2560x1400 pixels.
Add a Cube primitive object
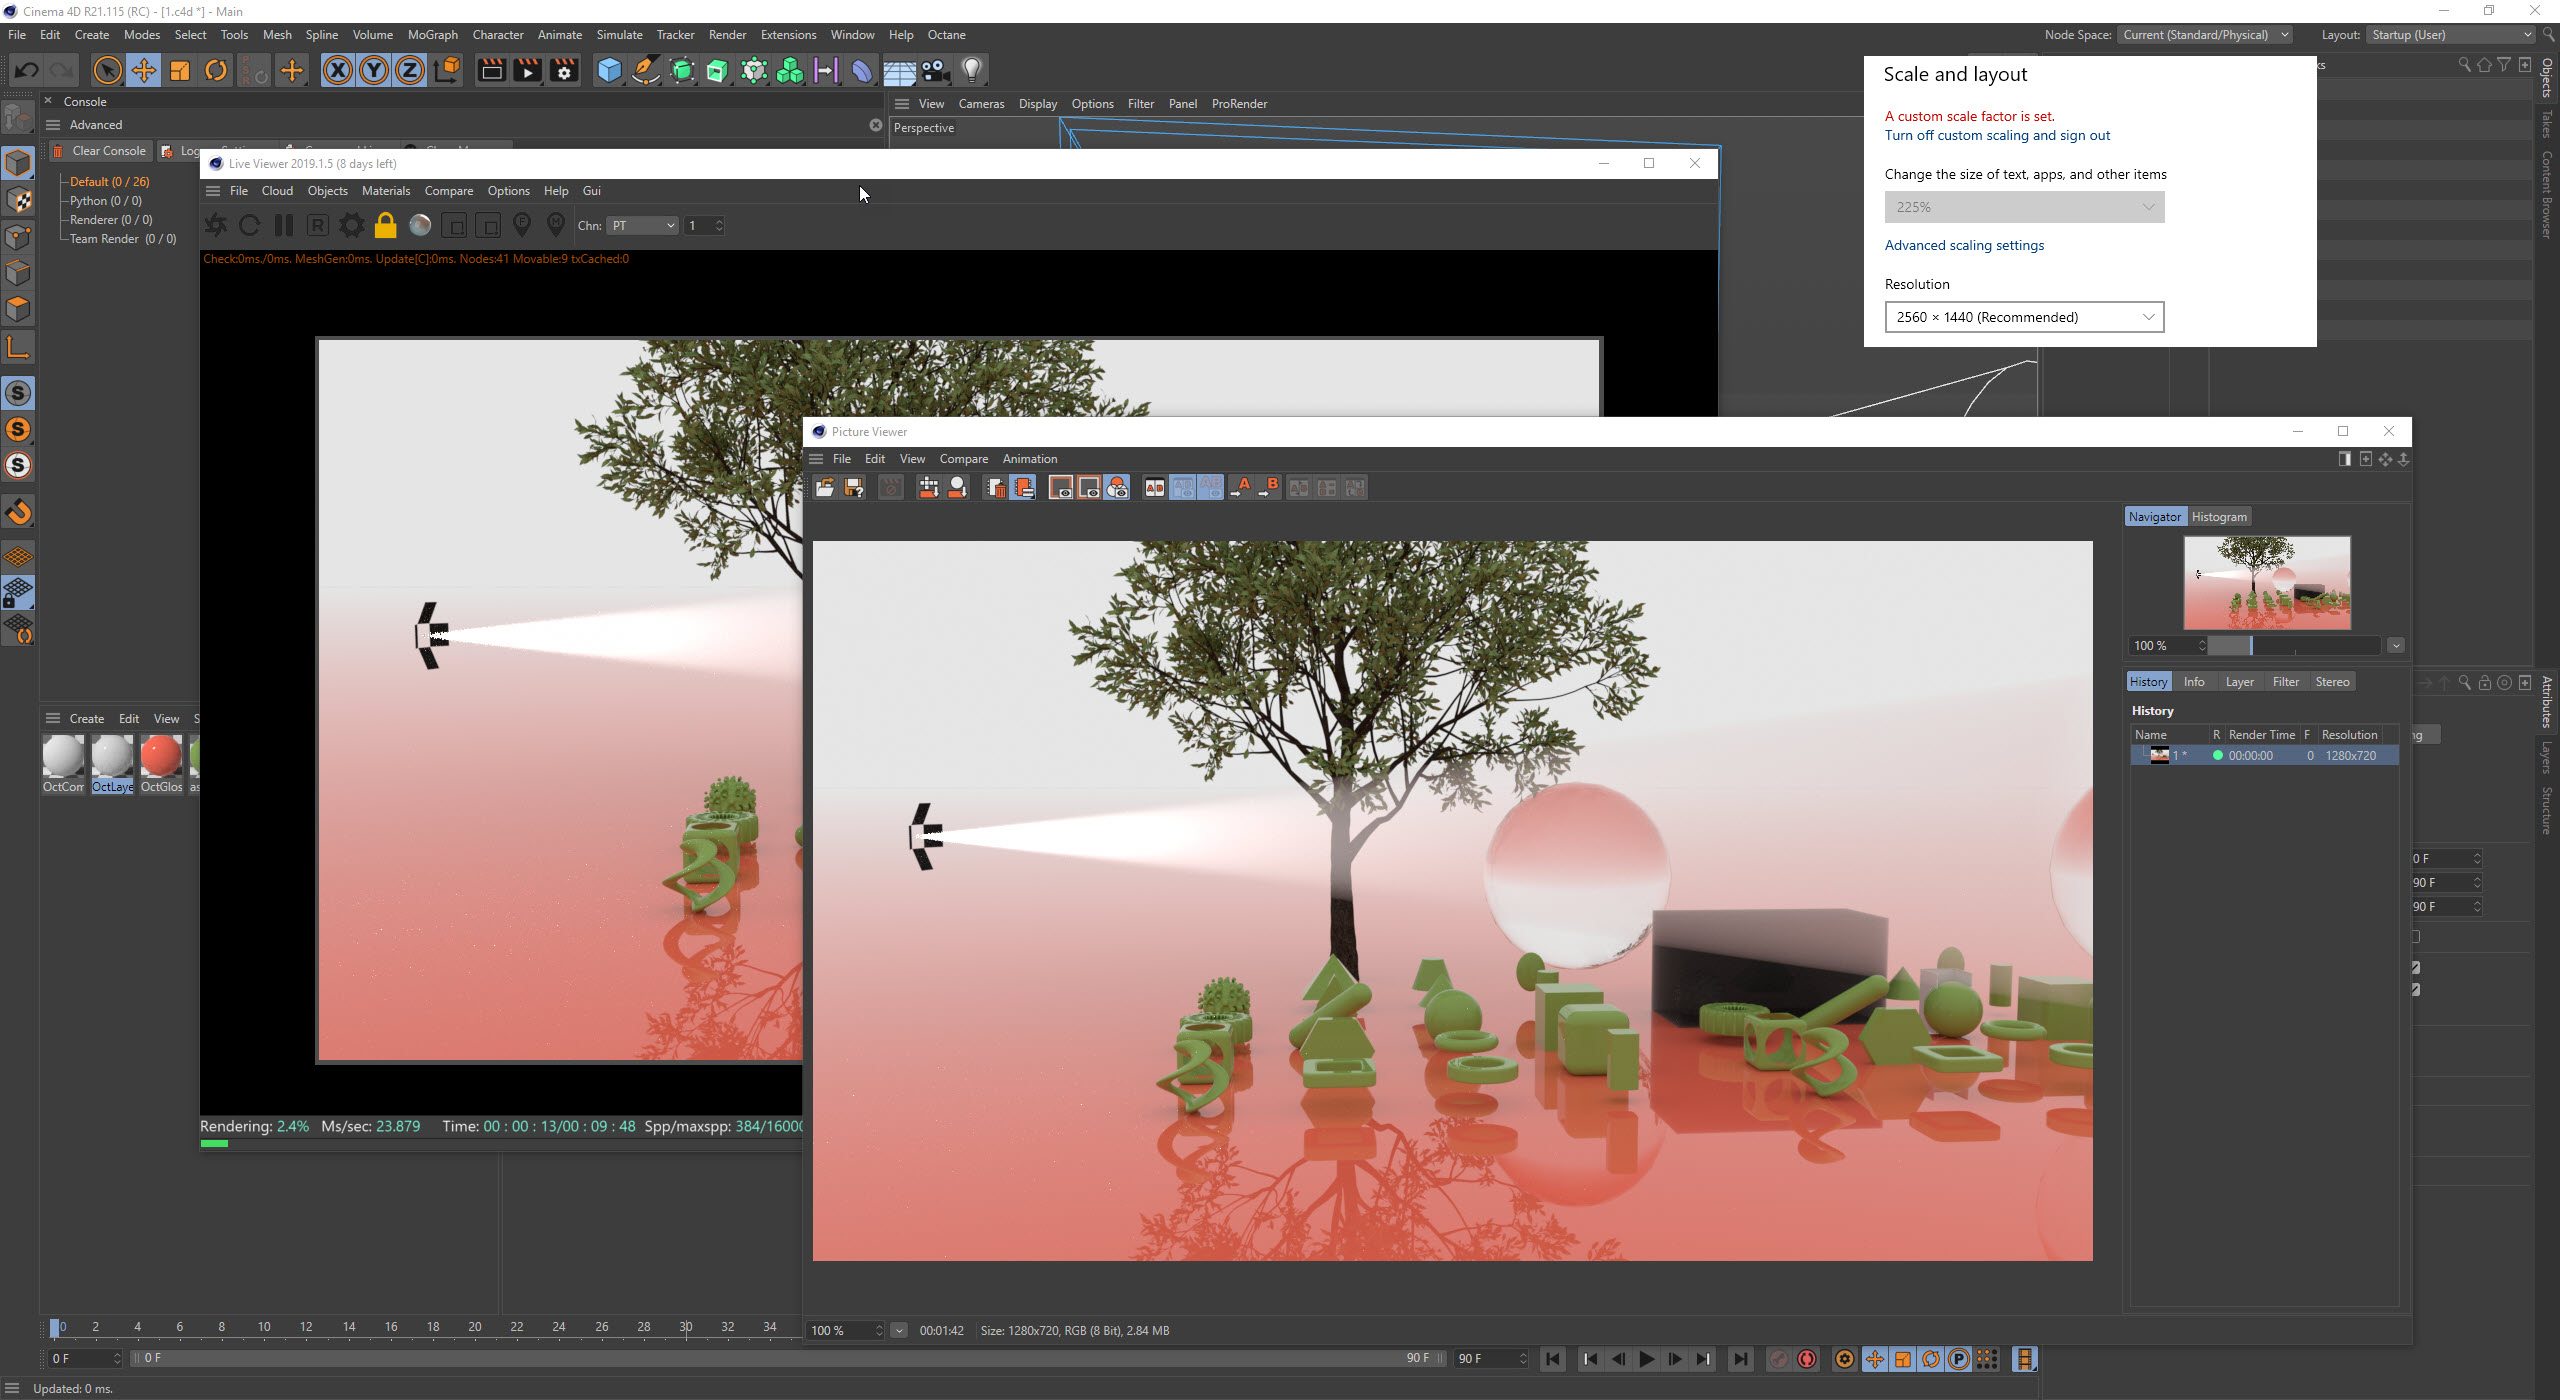tap(608, 70)
